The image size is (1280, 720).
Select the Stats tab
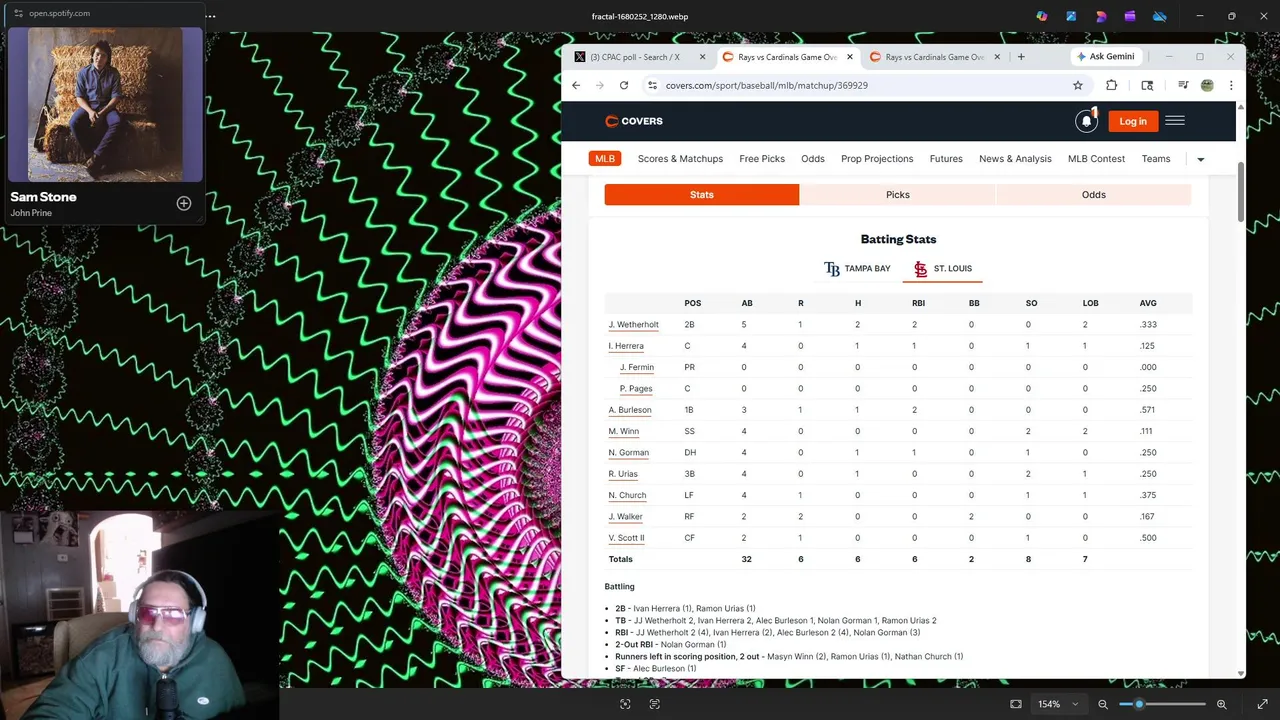click(702, 195)
